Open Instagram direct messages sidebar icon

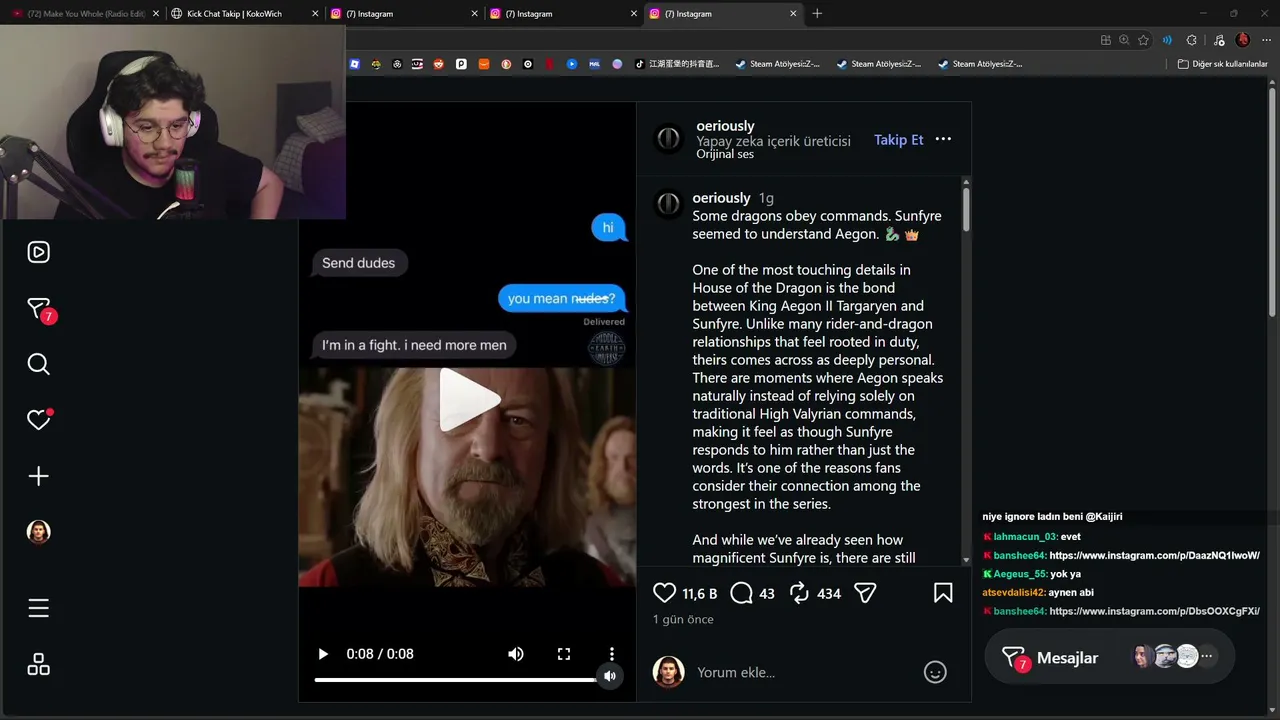click(38, 309)
